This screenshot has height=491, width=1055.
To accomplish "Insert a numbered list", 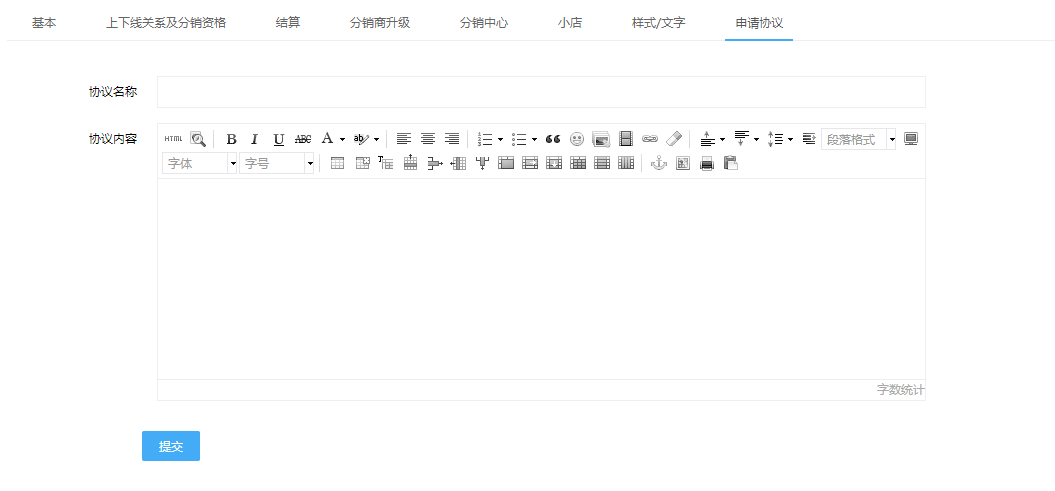I will pyautogui.click(x=485, y=139).
